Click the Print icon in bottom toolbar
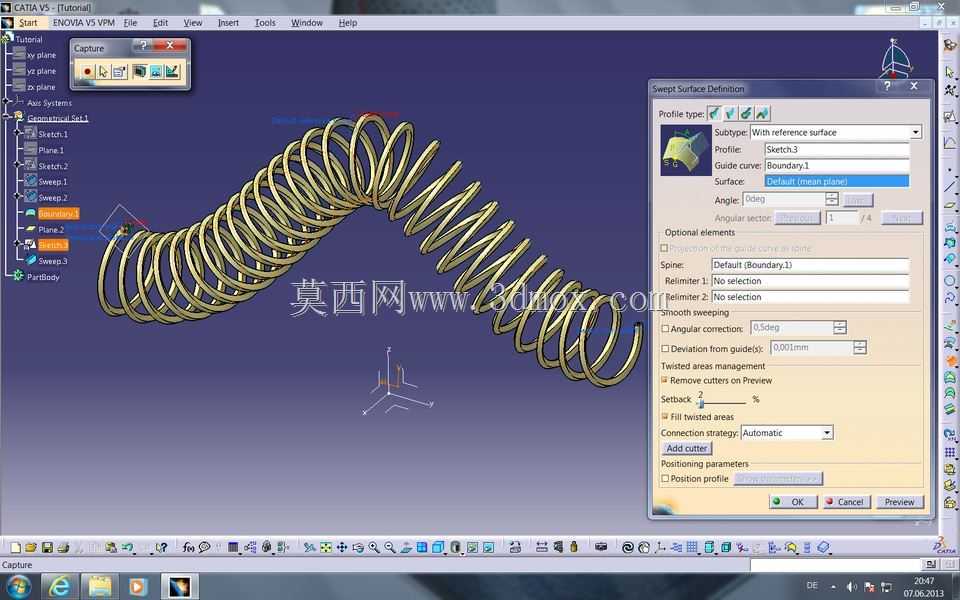Viewport: 960px width, 600px height. tap(62, 547)
